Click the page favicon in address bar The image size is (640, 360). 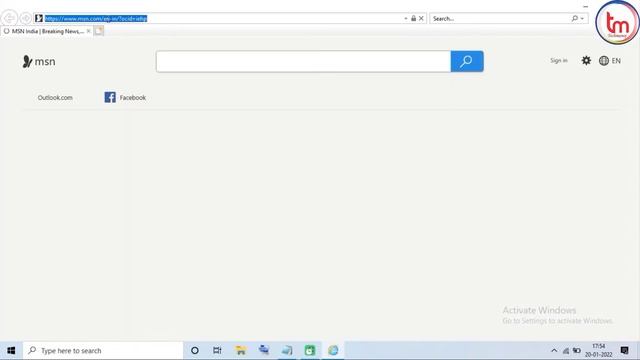(39, 18)
